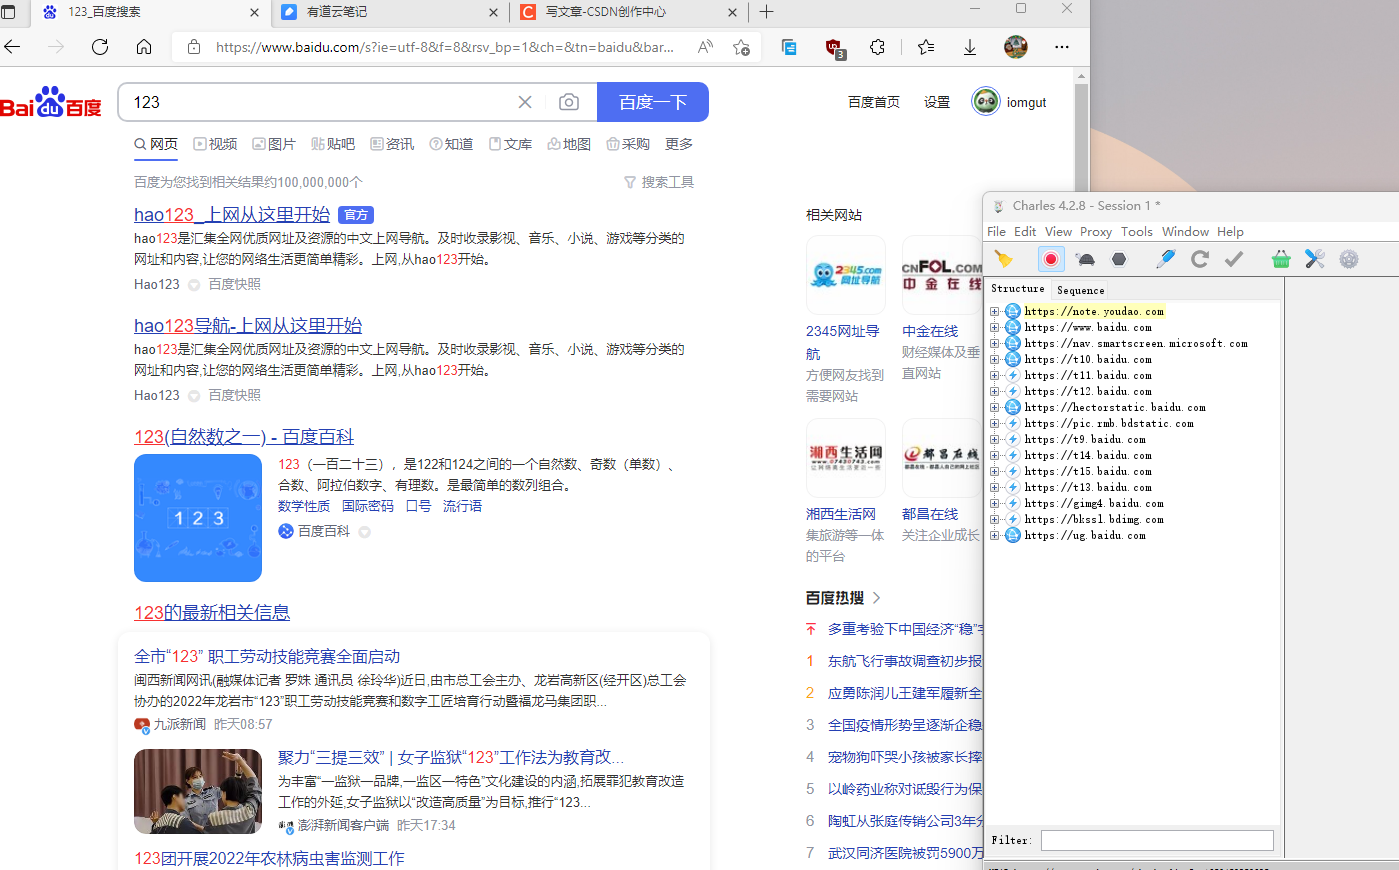
Task: Clear the Baidu search box with X
Action: [x=525, y=102]
